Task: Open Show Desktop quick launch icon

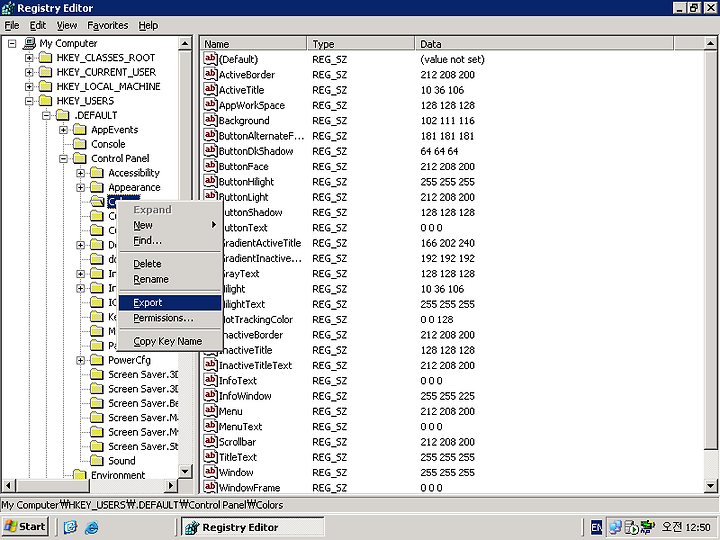Action: coord(70,527)
